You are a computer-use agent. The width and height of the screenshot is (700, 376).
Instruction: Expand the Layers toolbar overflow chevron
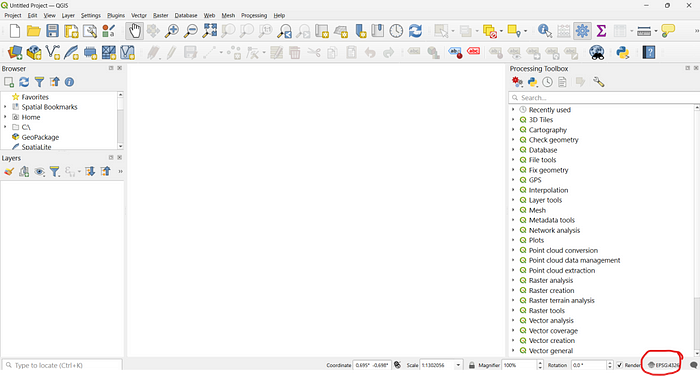[x=120, y=171]
